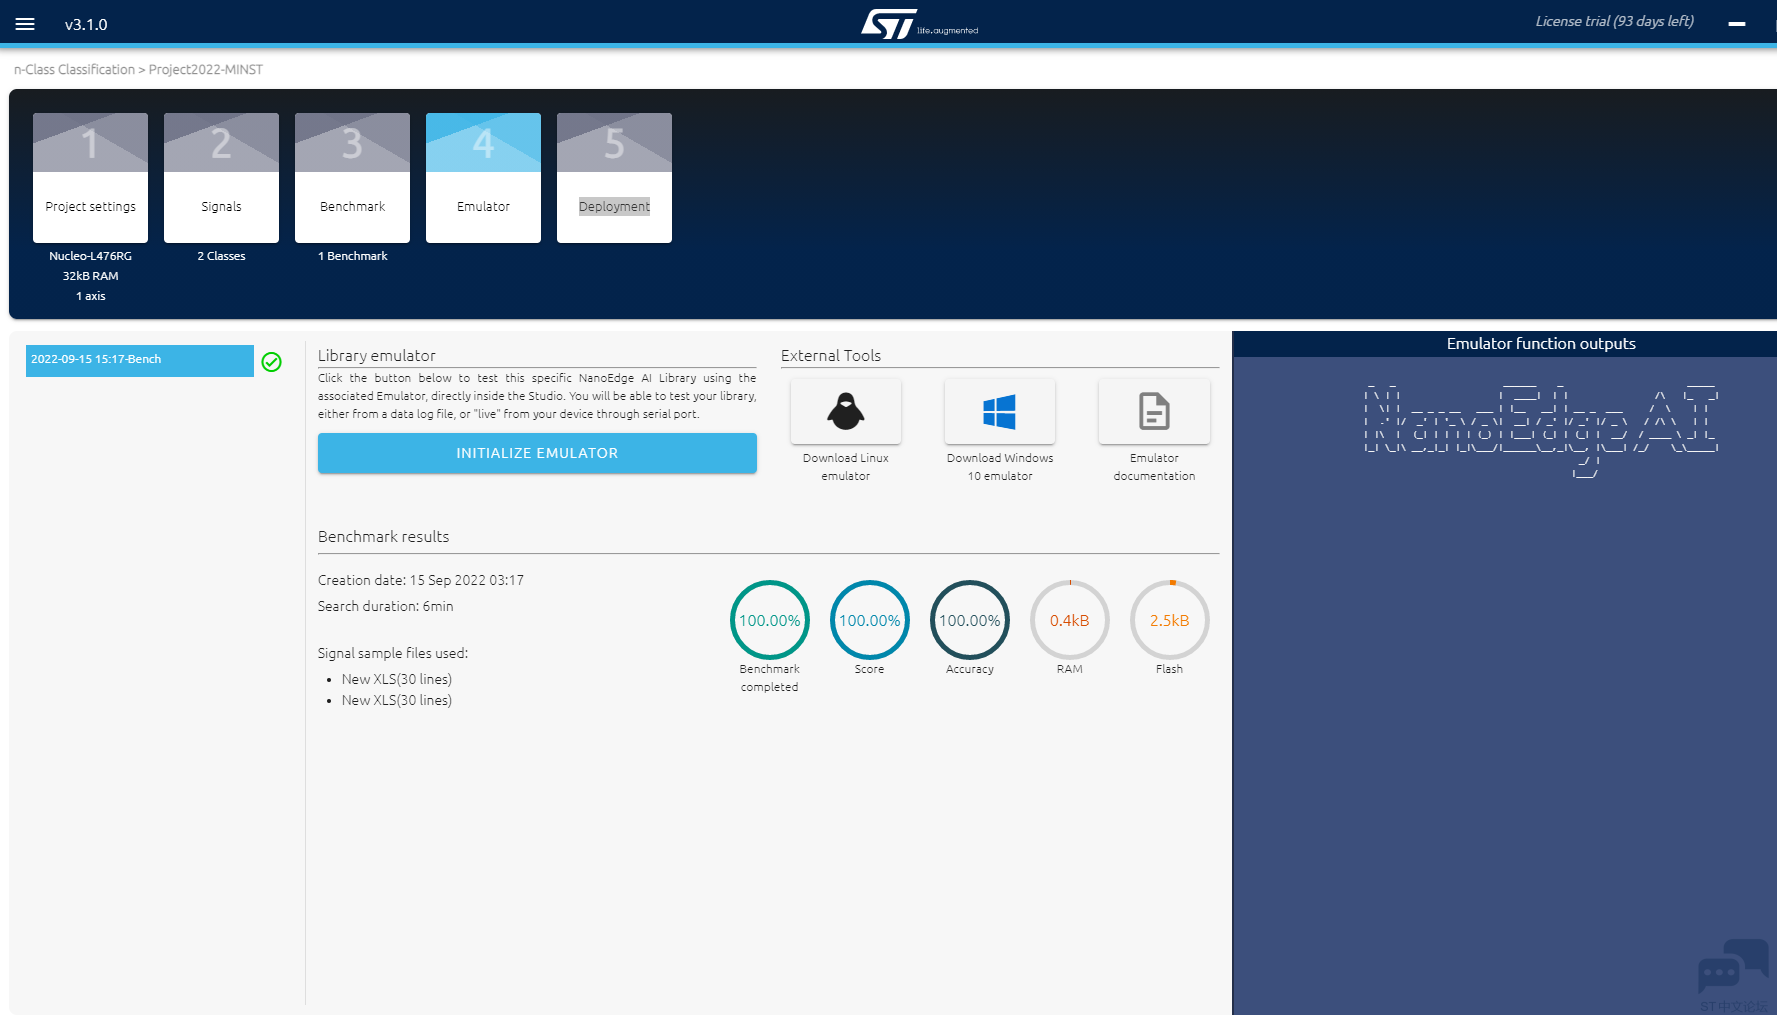
Task: Click the NanoEdge AI ASCII banner
Action: pyautogui.click(x=1541, y=431)
